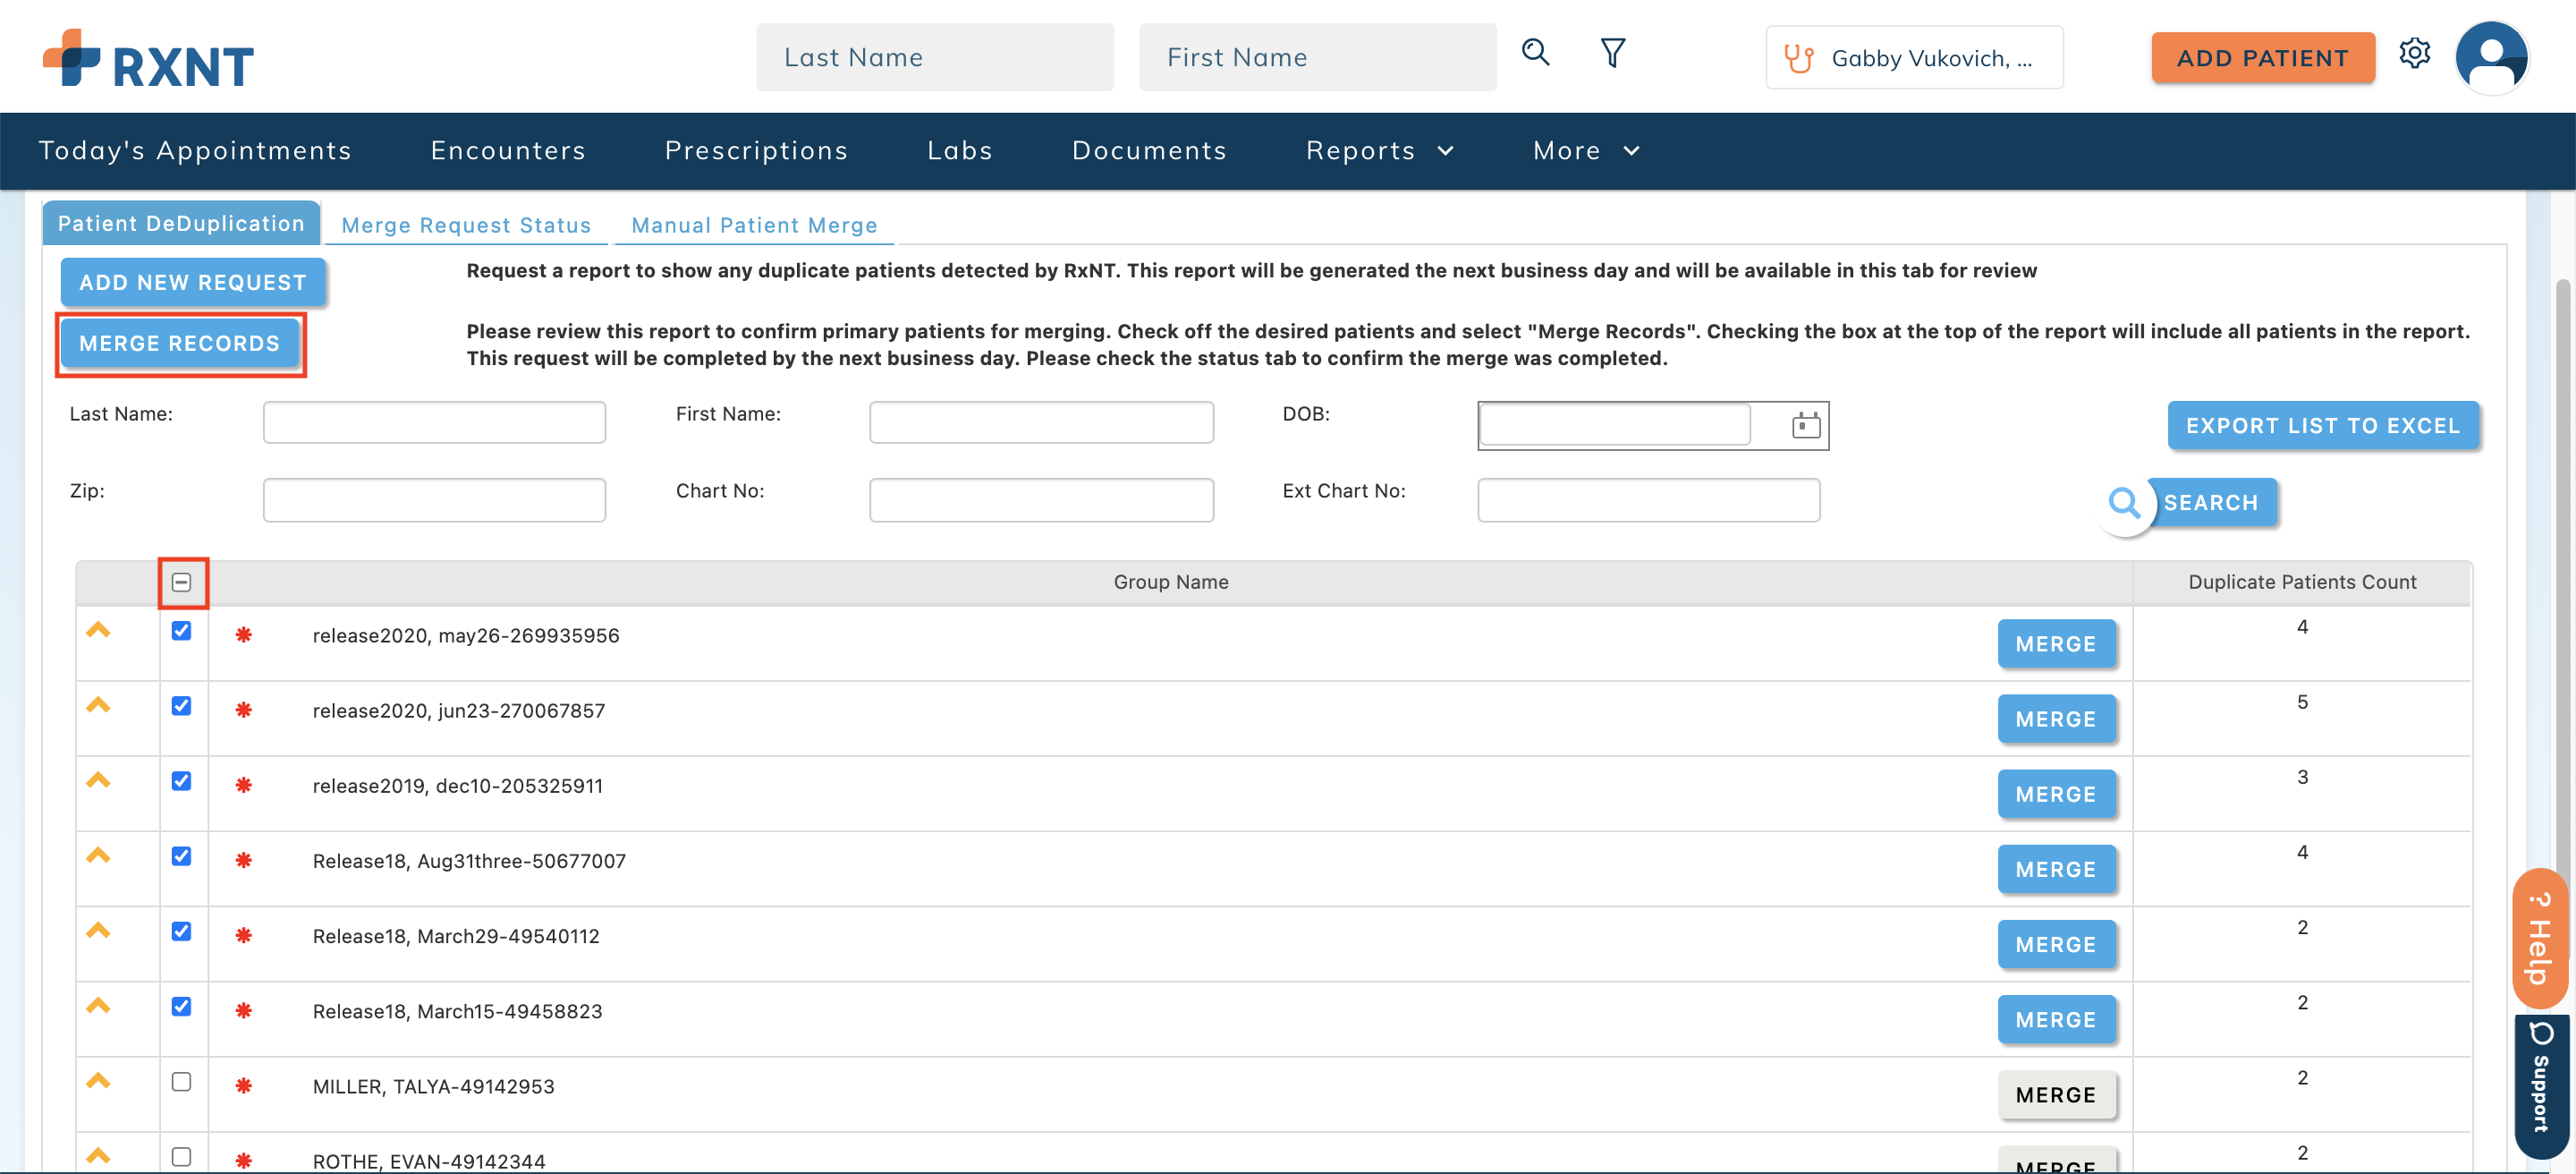Click the SEARCH button
The width and height of the screenshot is (2576, 1174).
[x=2211, y=503]
